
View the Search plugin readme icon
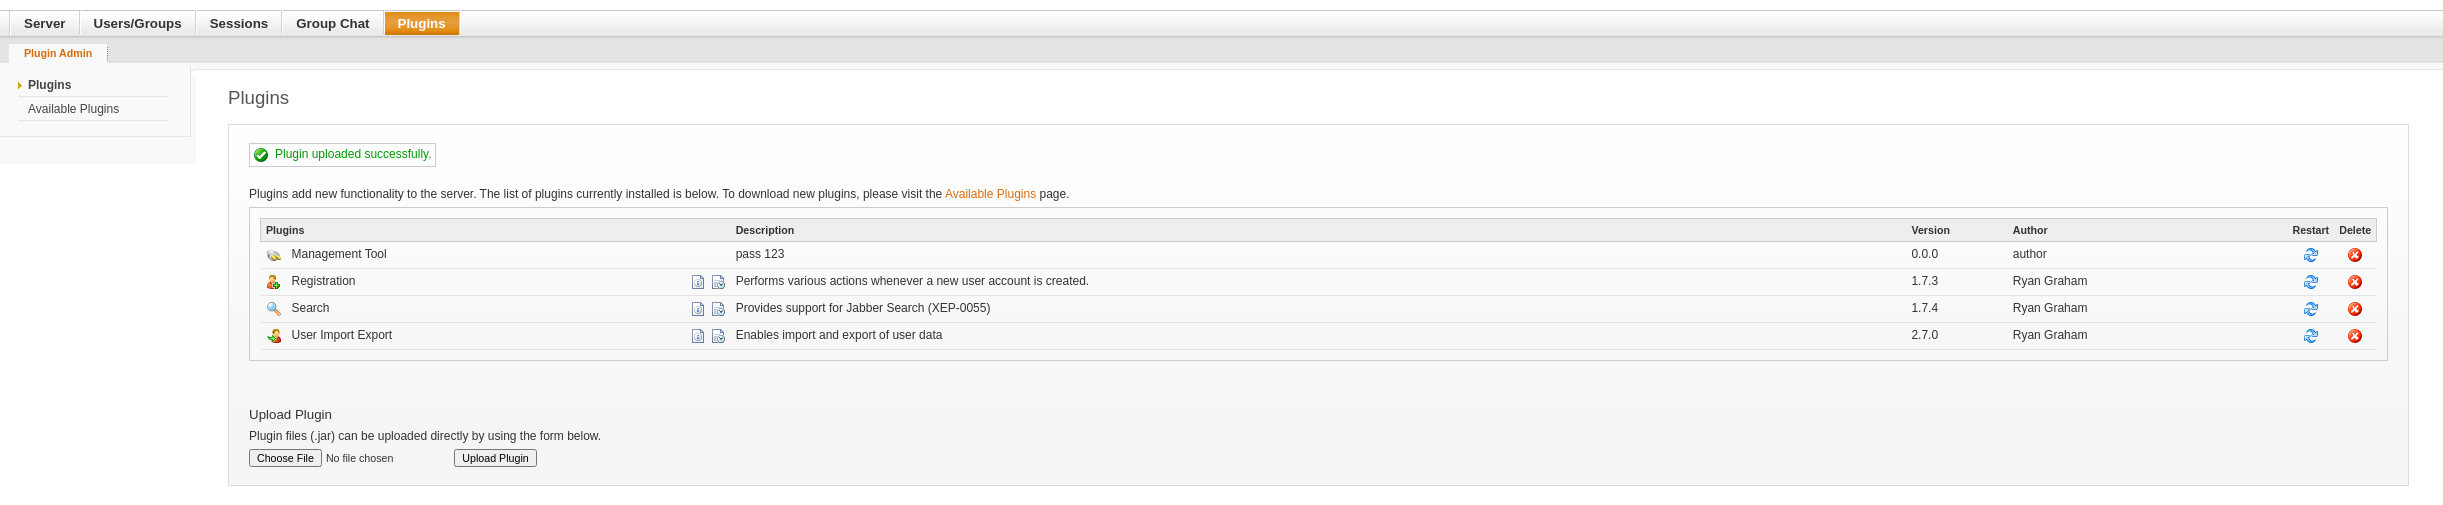point(698,309)
